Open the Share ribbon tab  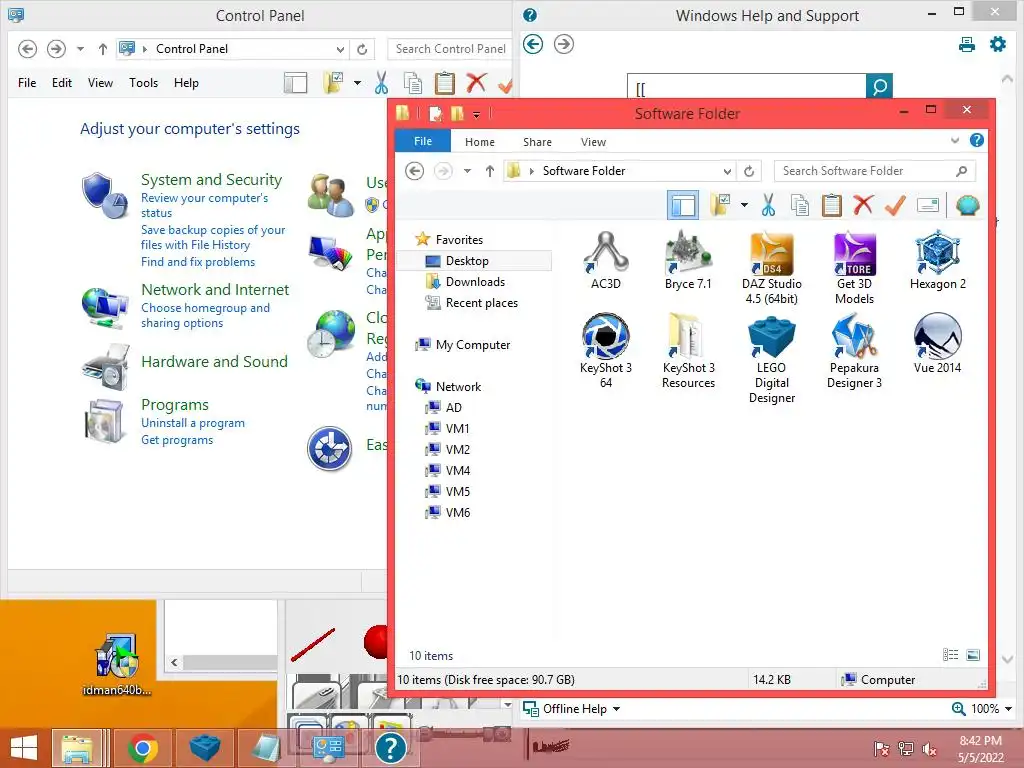pos(537,142)
